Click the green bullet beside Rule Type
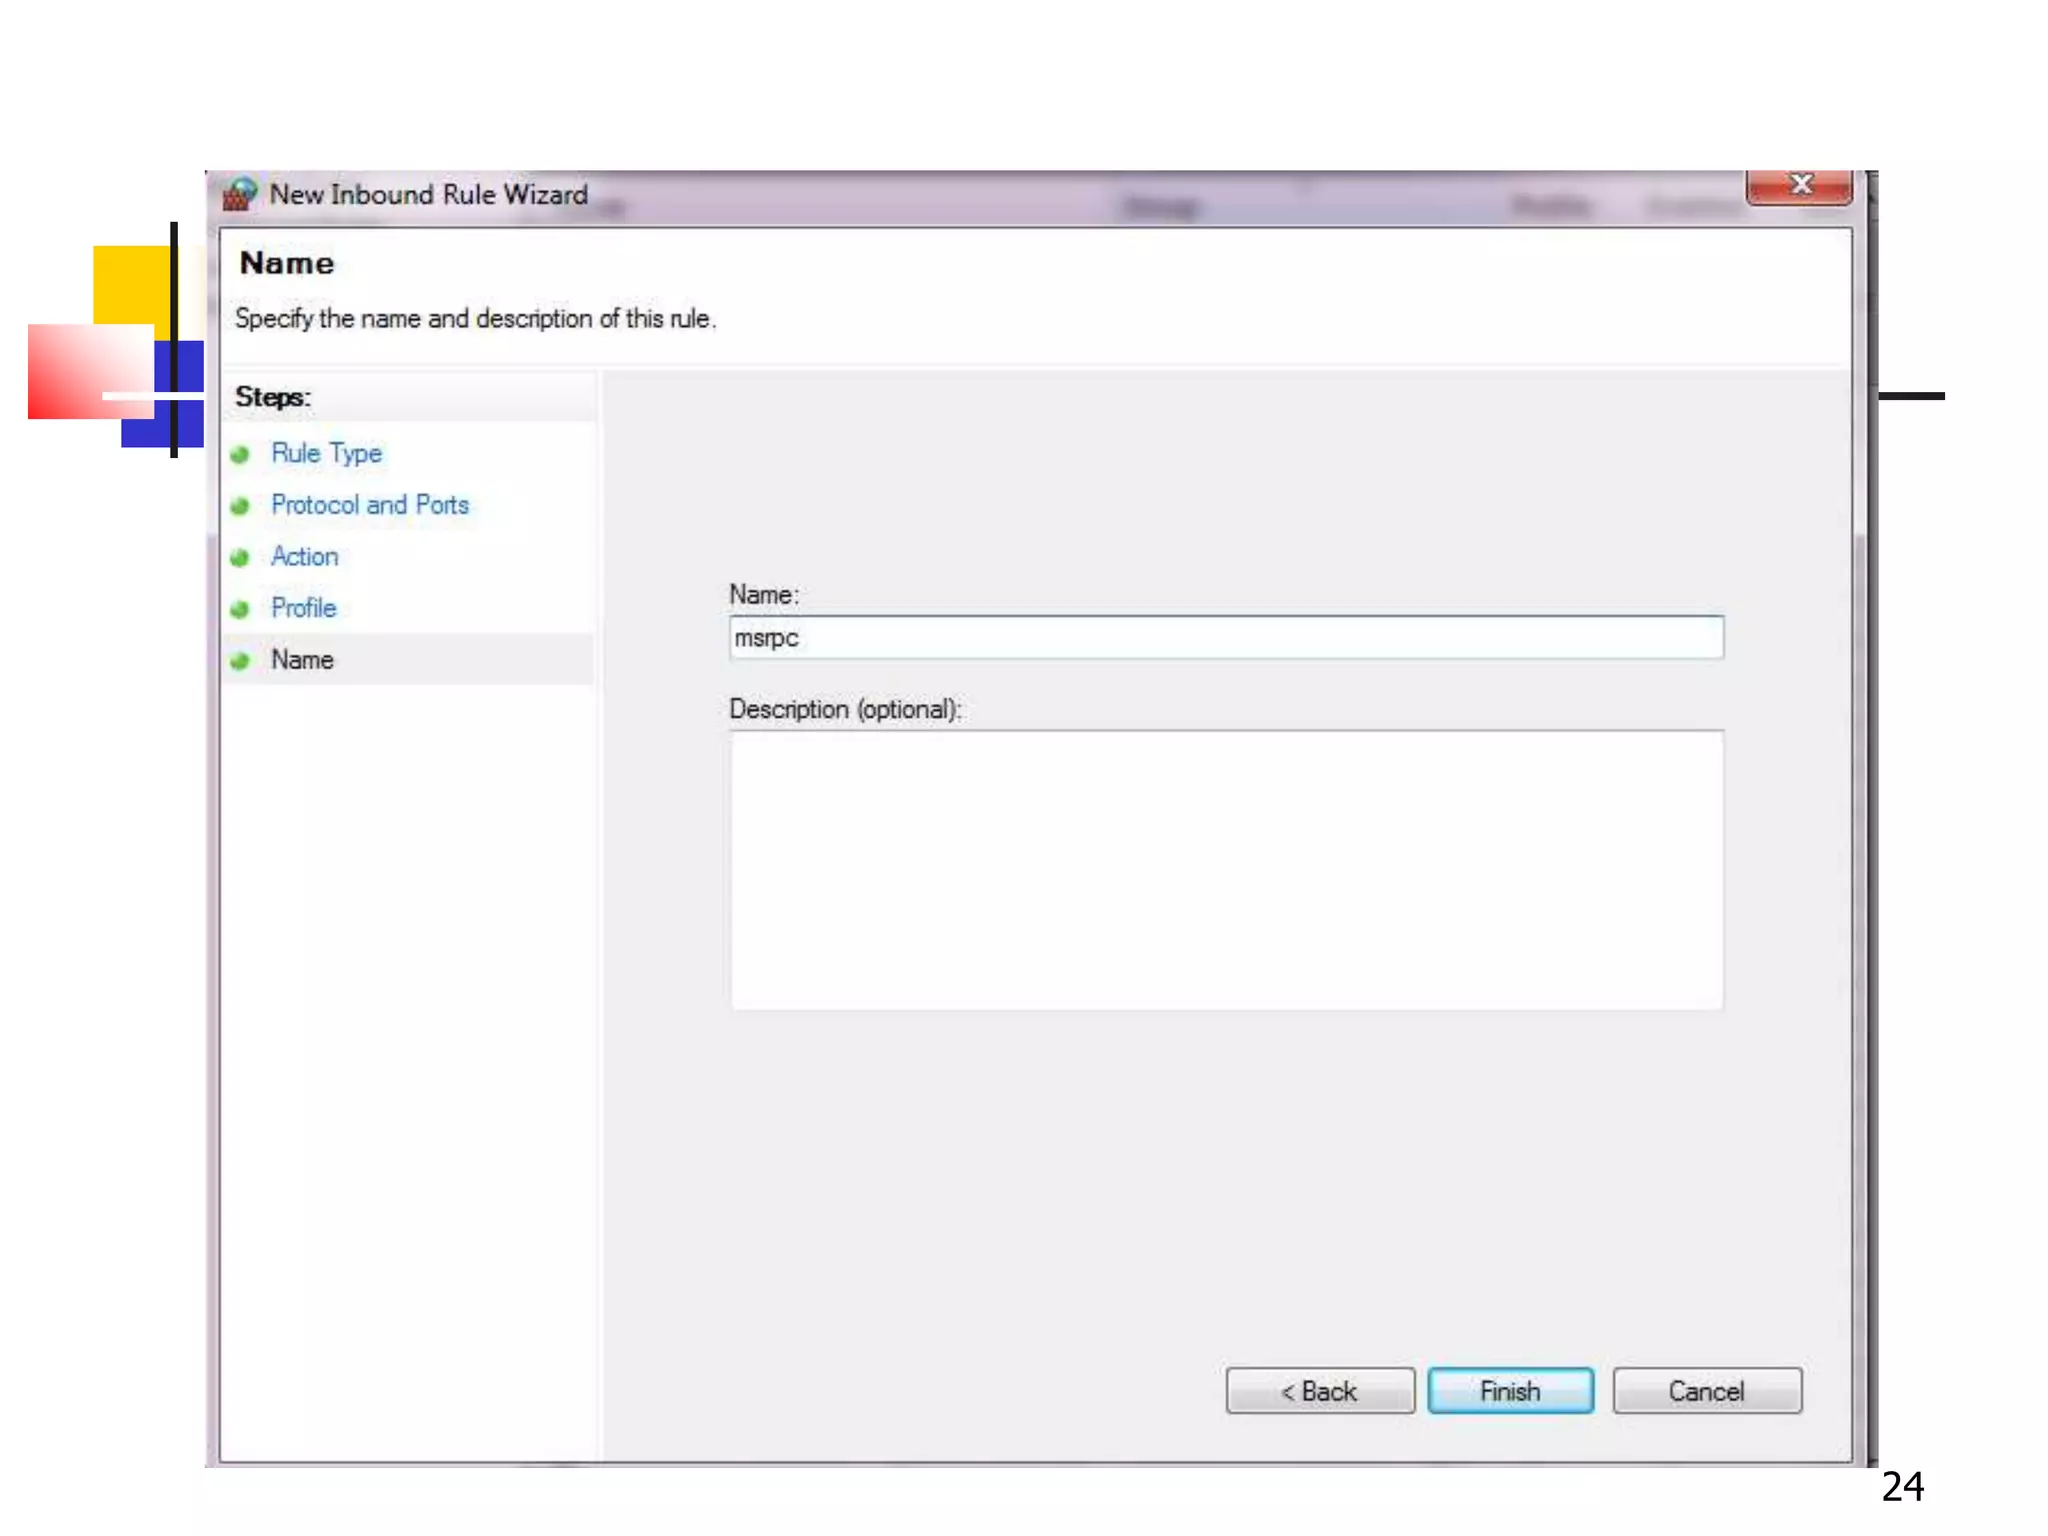This screenshot has width=2048, height=1536. [239, 455]
